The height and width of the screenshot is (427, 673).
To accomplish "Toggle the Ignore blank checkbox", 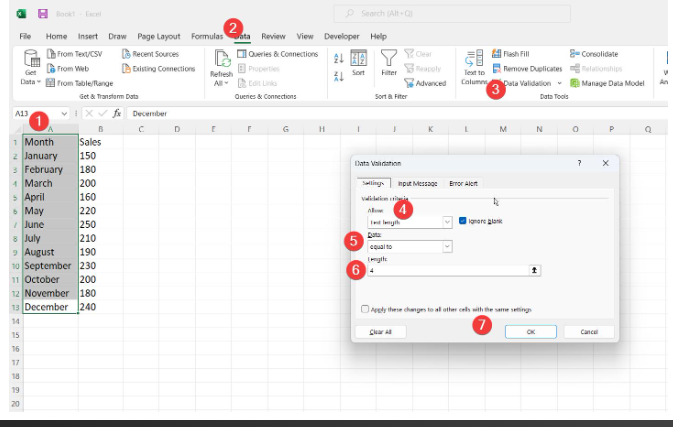I will 463,221.
